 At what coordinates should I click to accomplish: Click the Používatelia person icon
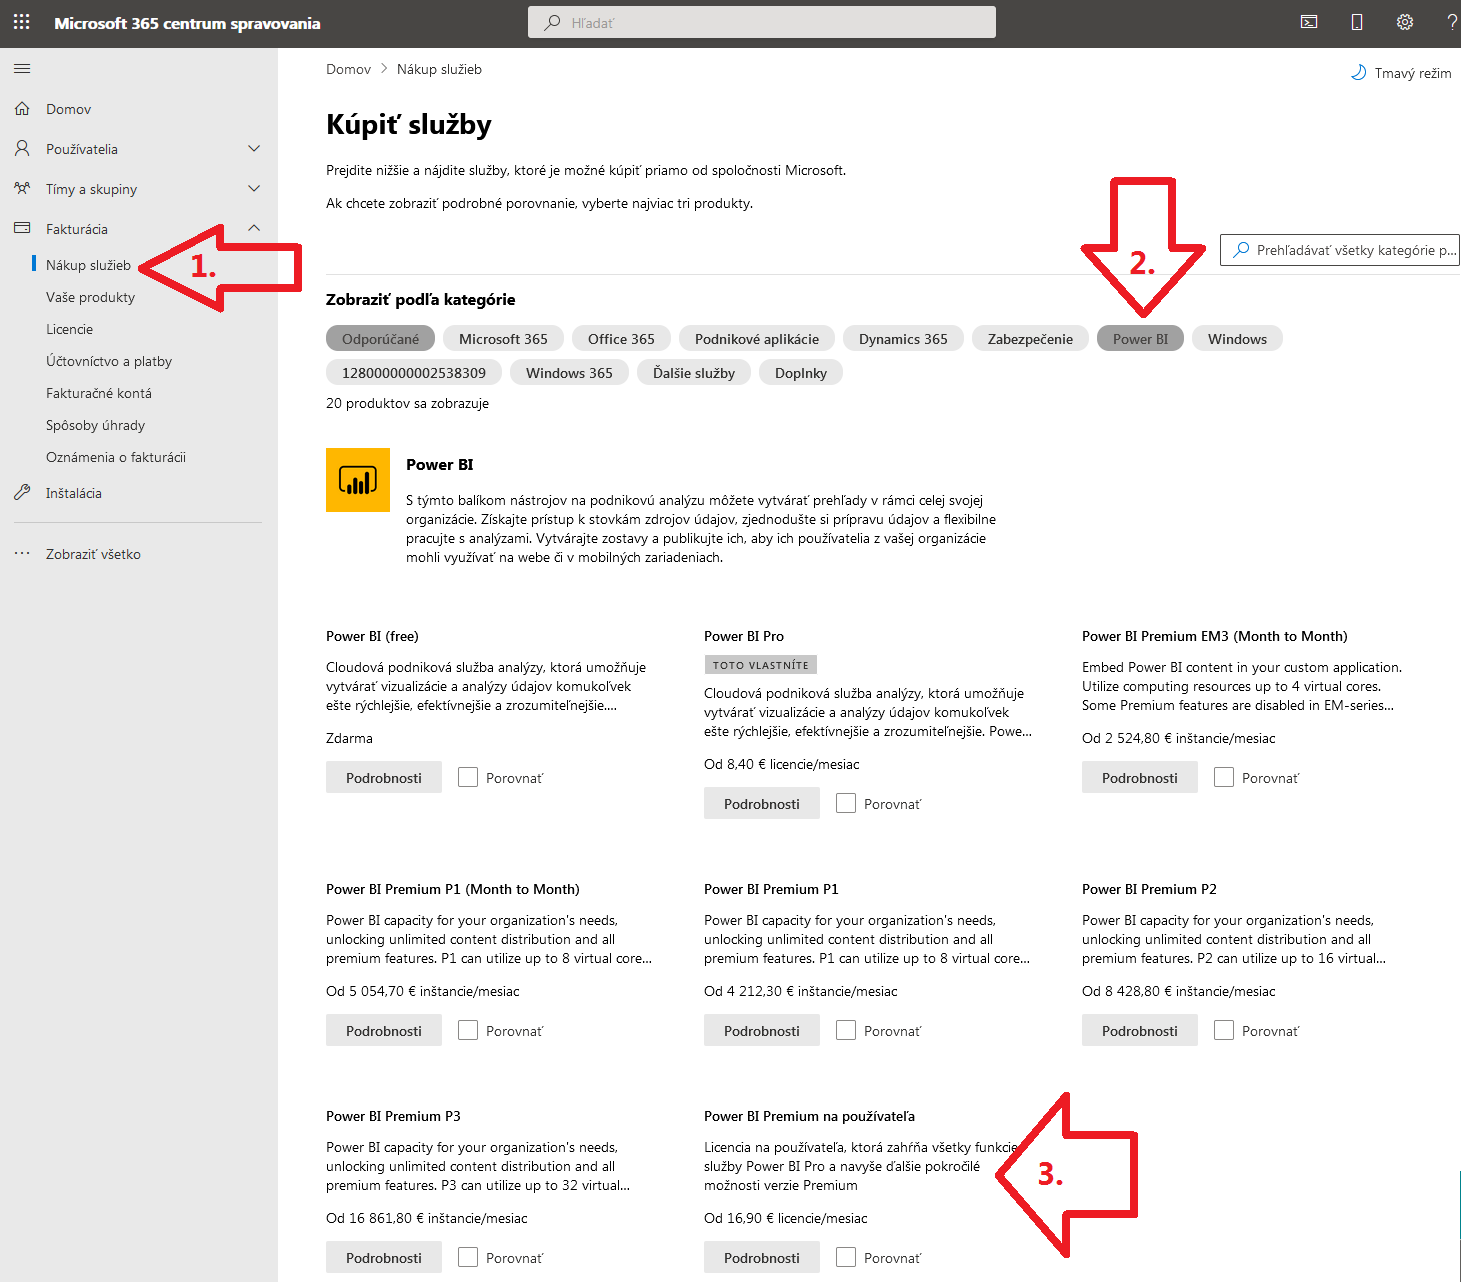pos(22,148)
